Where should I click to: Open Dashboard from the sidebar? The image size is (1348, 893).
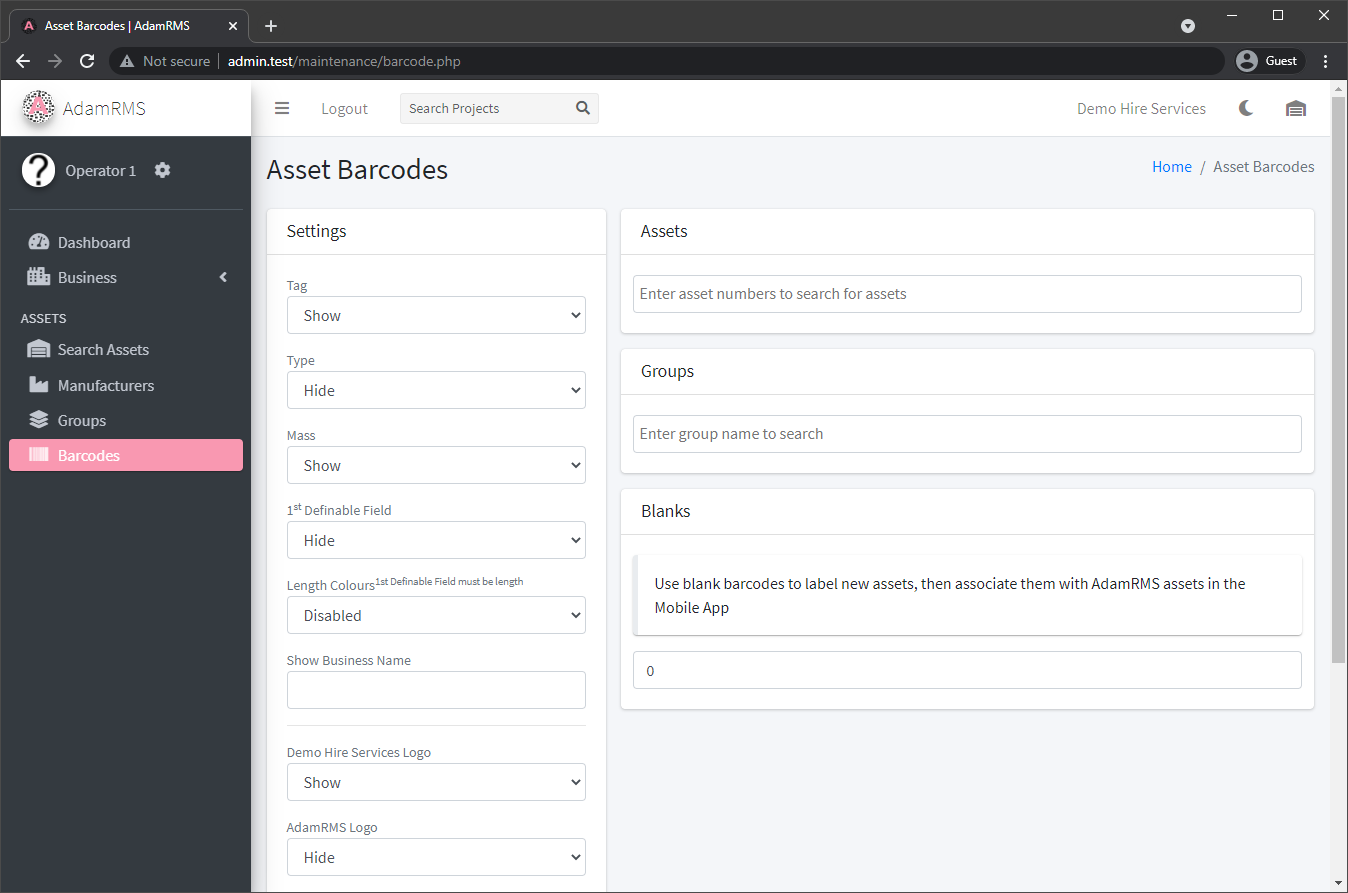(x=93, y=242)
